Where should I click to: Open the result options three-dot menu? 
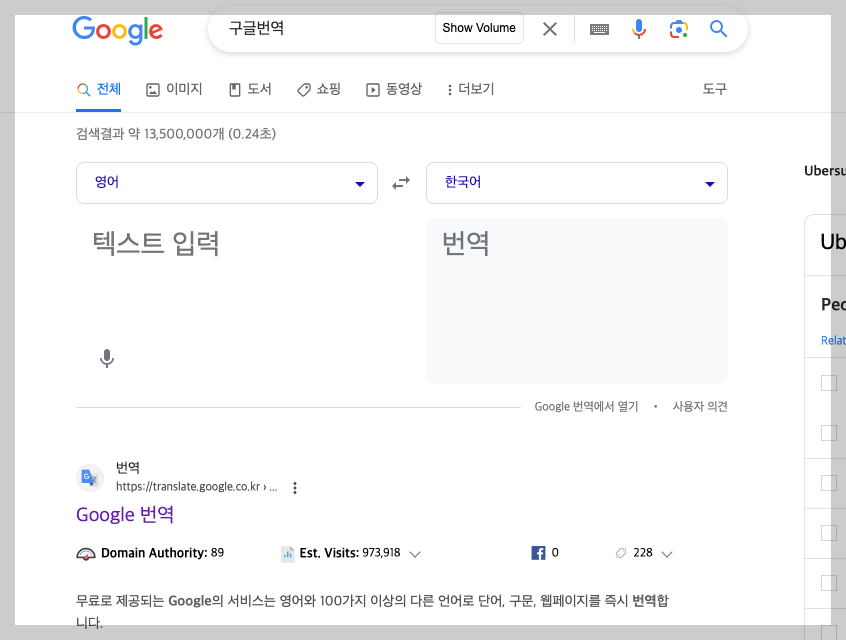tap(295, 488)
